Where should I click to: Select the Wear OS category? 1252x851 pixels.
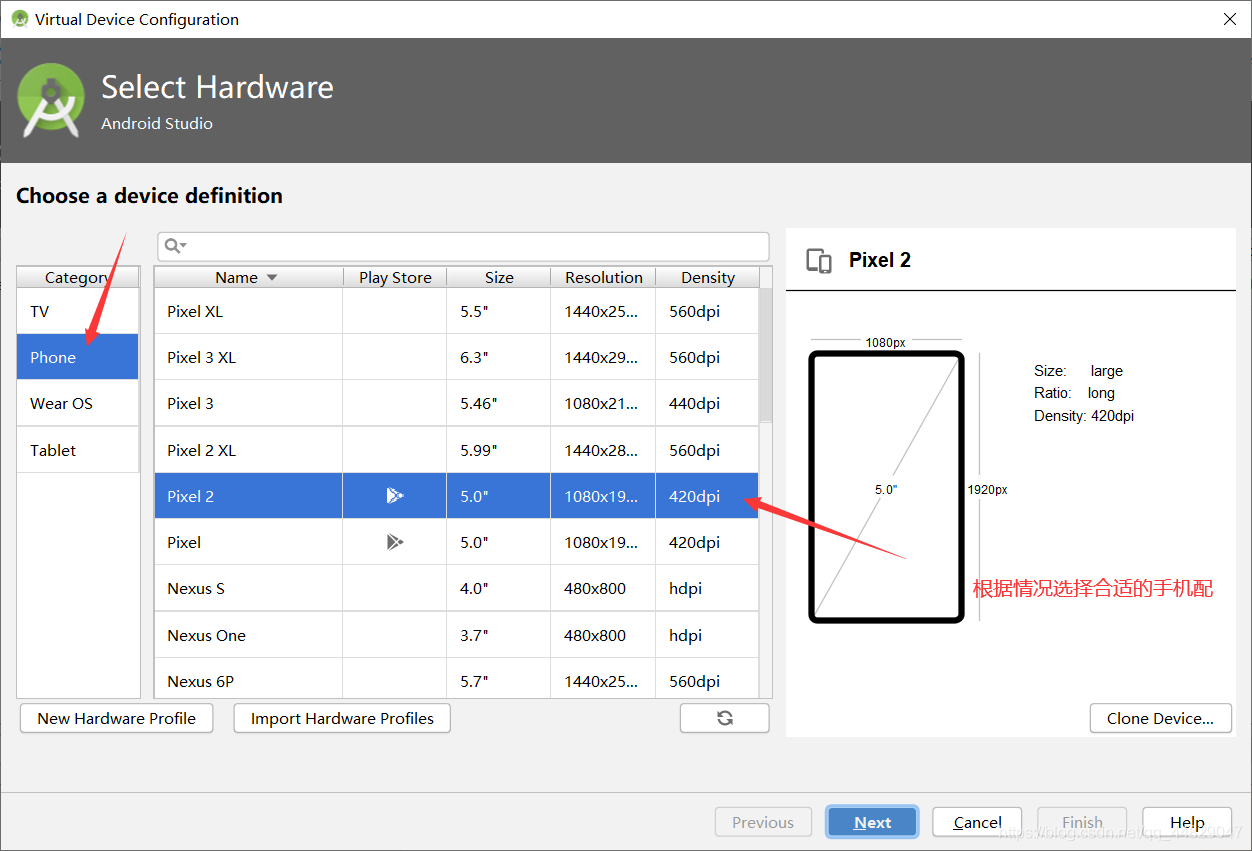click(x=78, y=403)
